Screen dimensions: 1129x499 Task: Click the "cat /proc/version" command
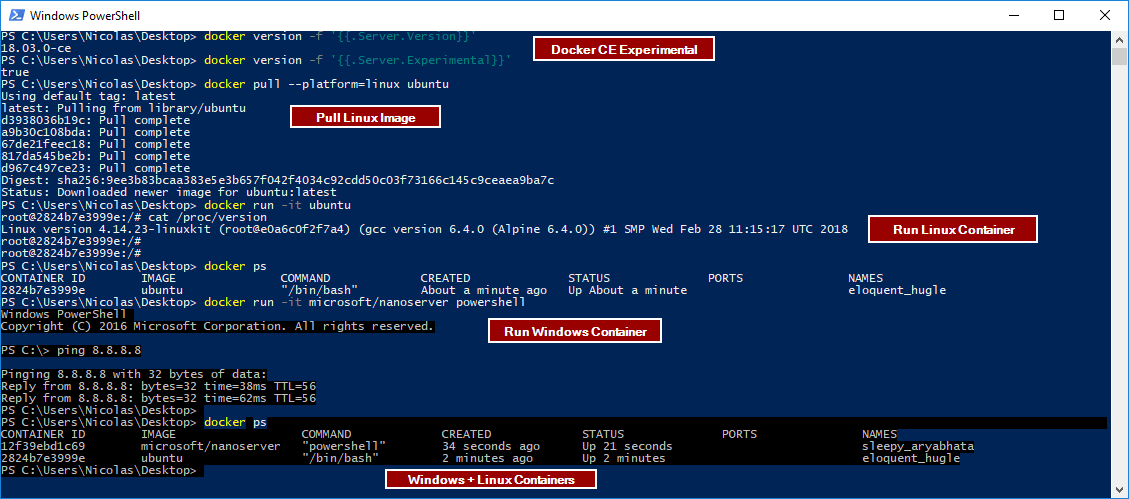click(207, 217)
